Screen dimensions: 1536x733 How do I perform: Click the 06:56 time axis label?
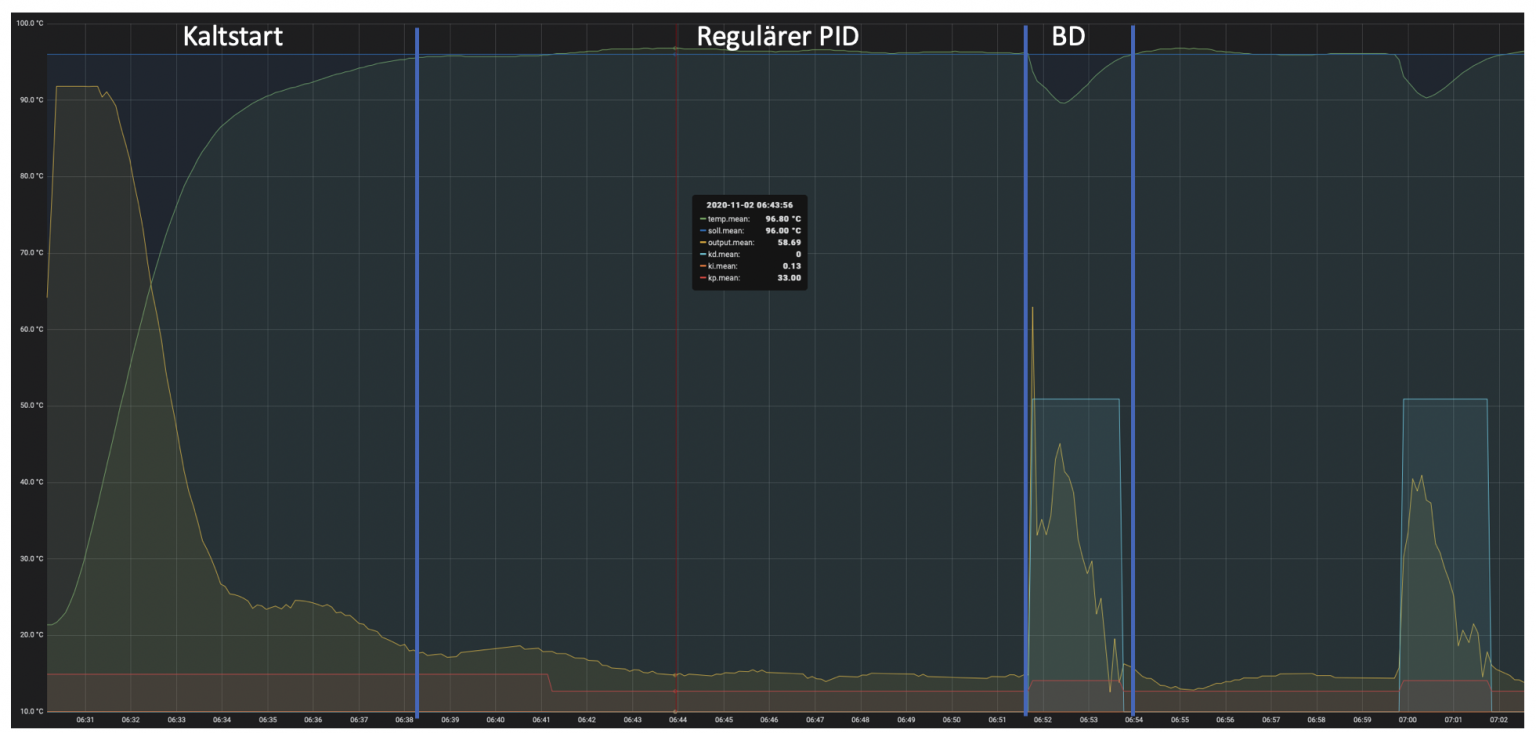[1225, 720]
